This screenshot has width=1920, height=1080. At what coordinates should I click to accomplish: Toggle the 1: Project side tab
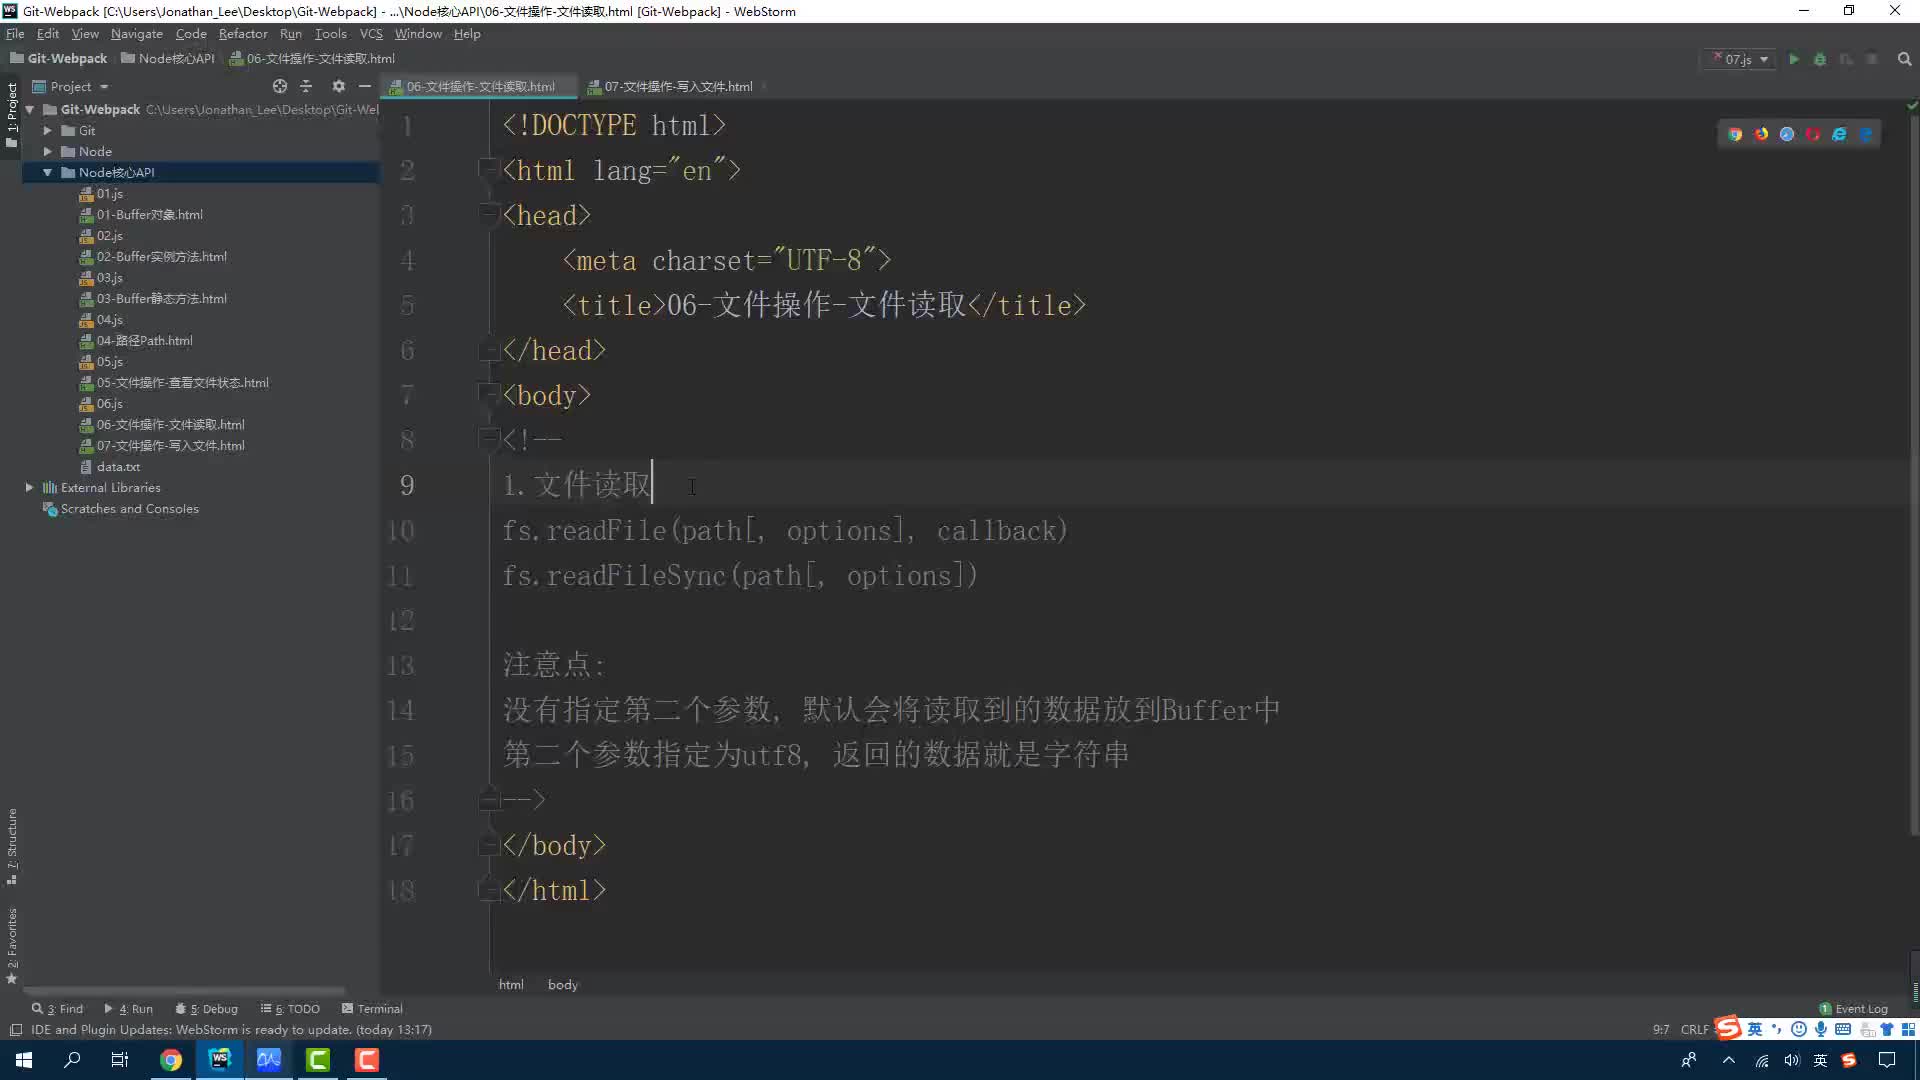12,115
